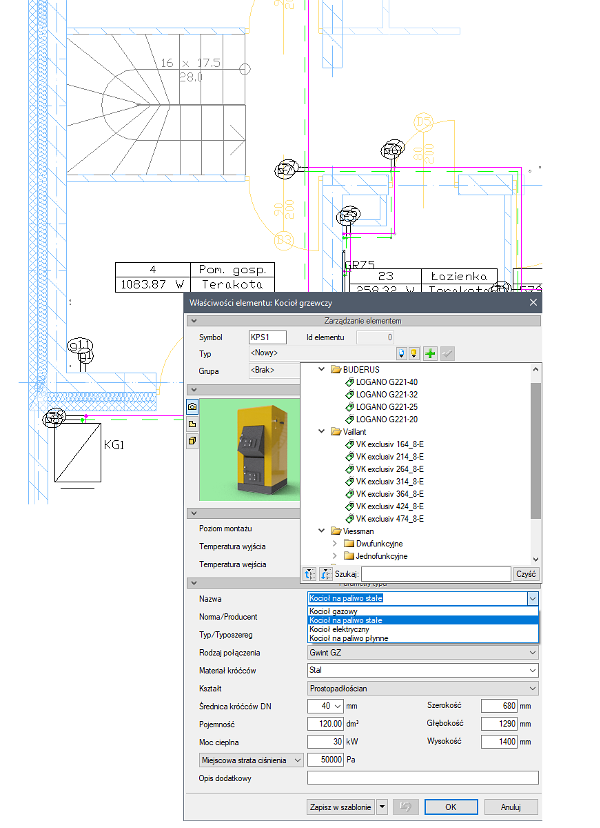Collapse the BUDERUS tree node

(x=321, y=370)
